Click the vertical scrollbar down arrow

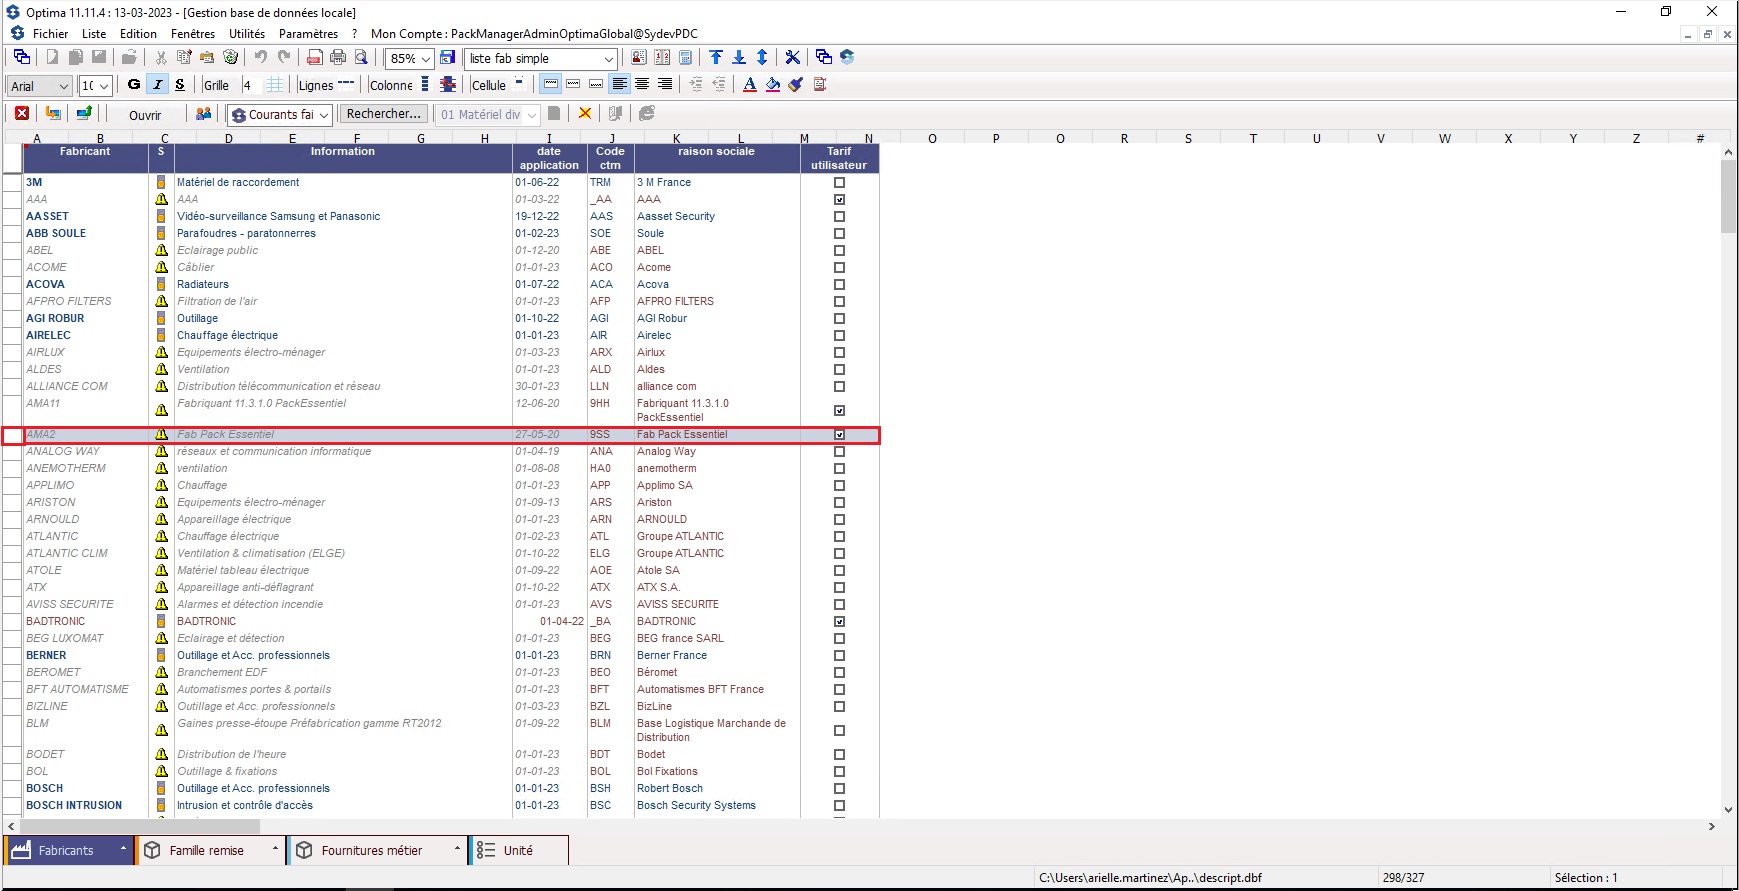(x=1728, y=810)
